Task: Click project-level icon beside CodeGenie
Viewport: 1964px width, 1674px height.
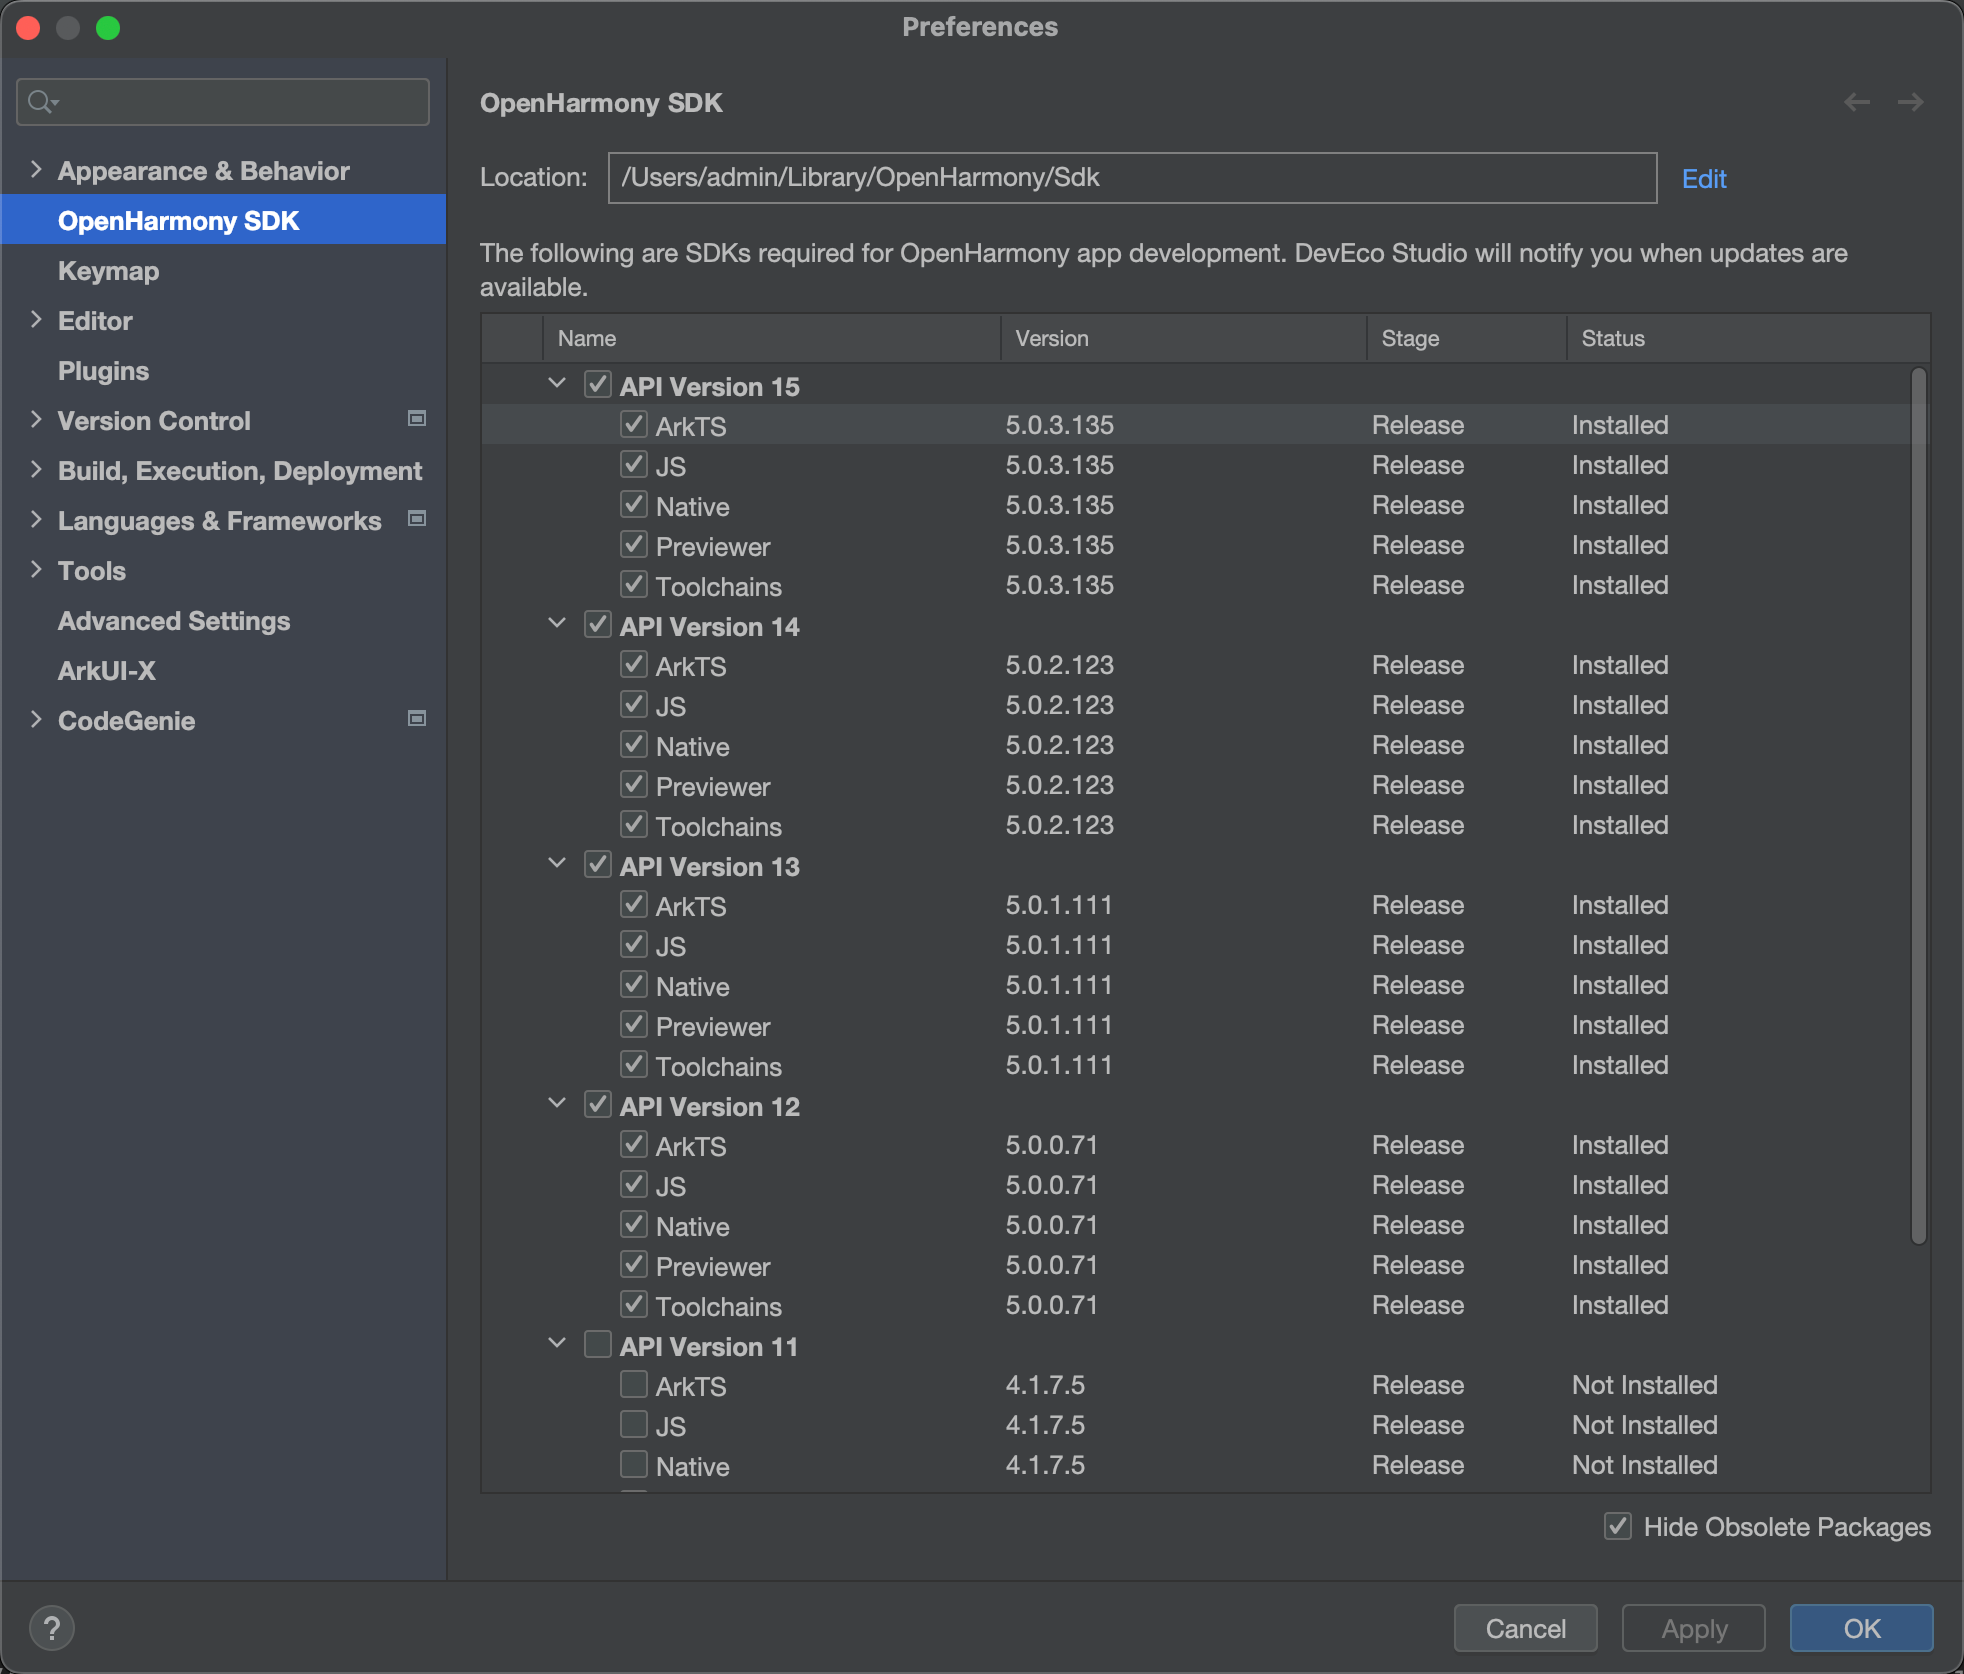Action: point(417,719)
